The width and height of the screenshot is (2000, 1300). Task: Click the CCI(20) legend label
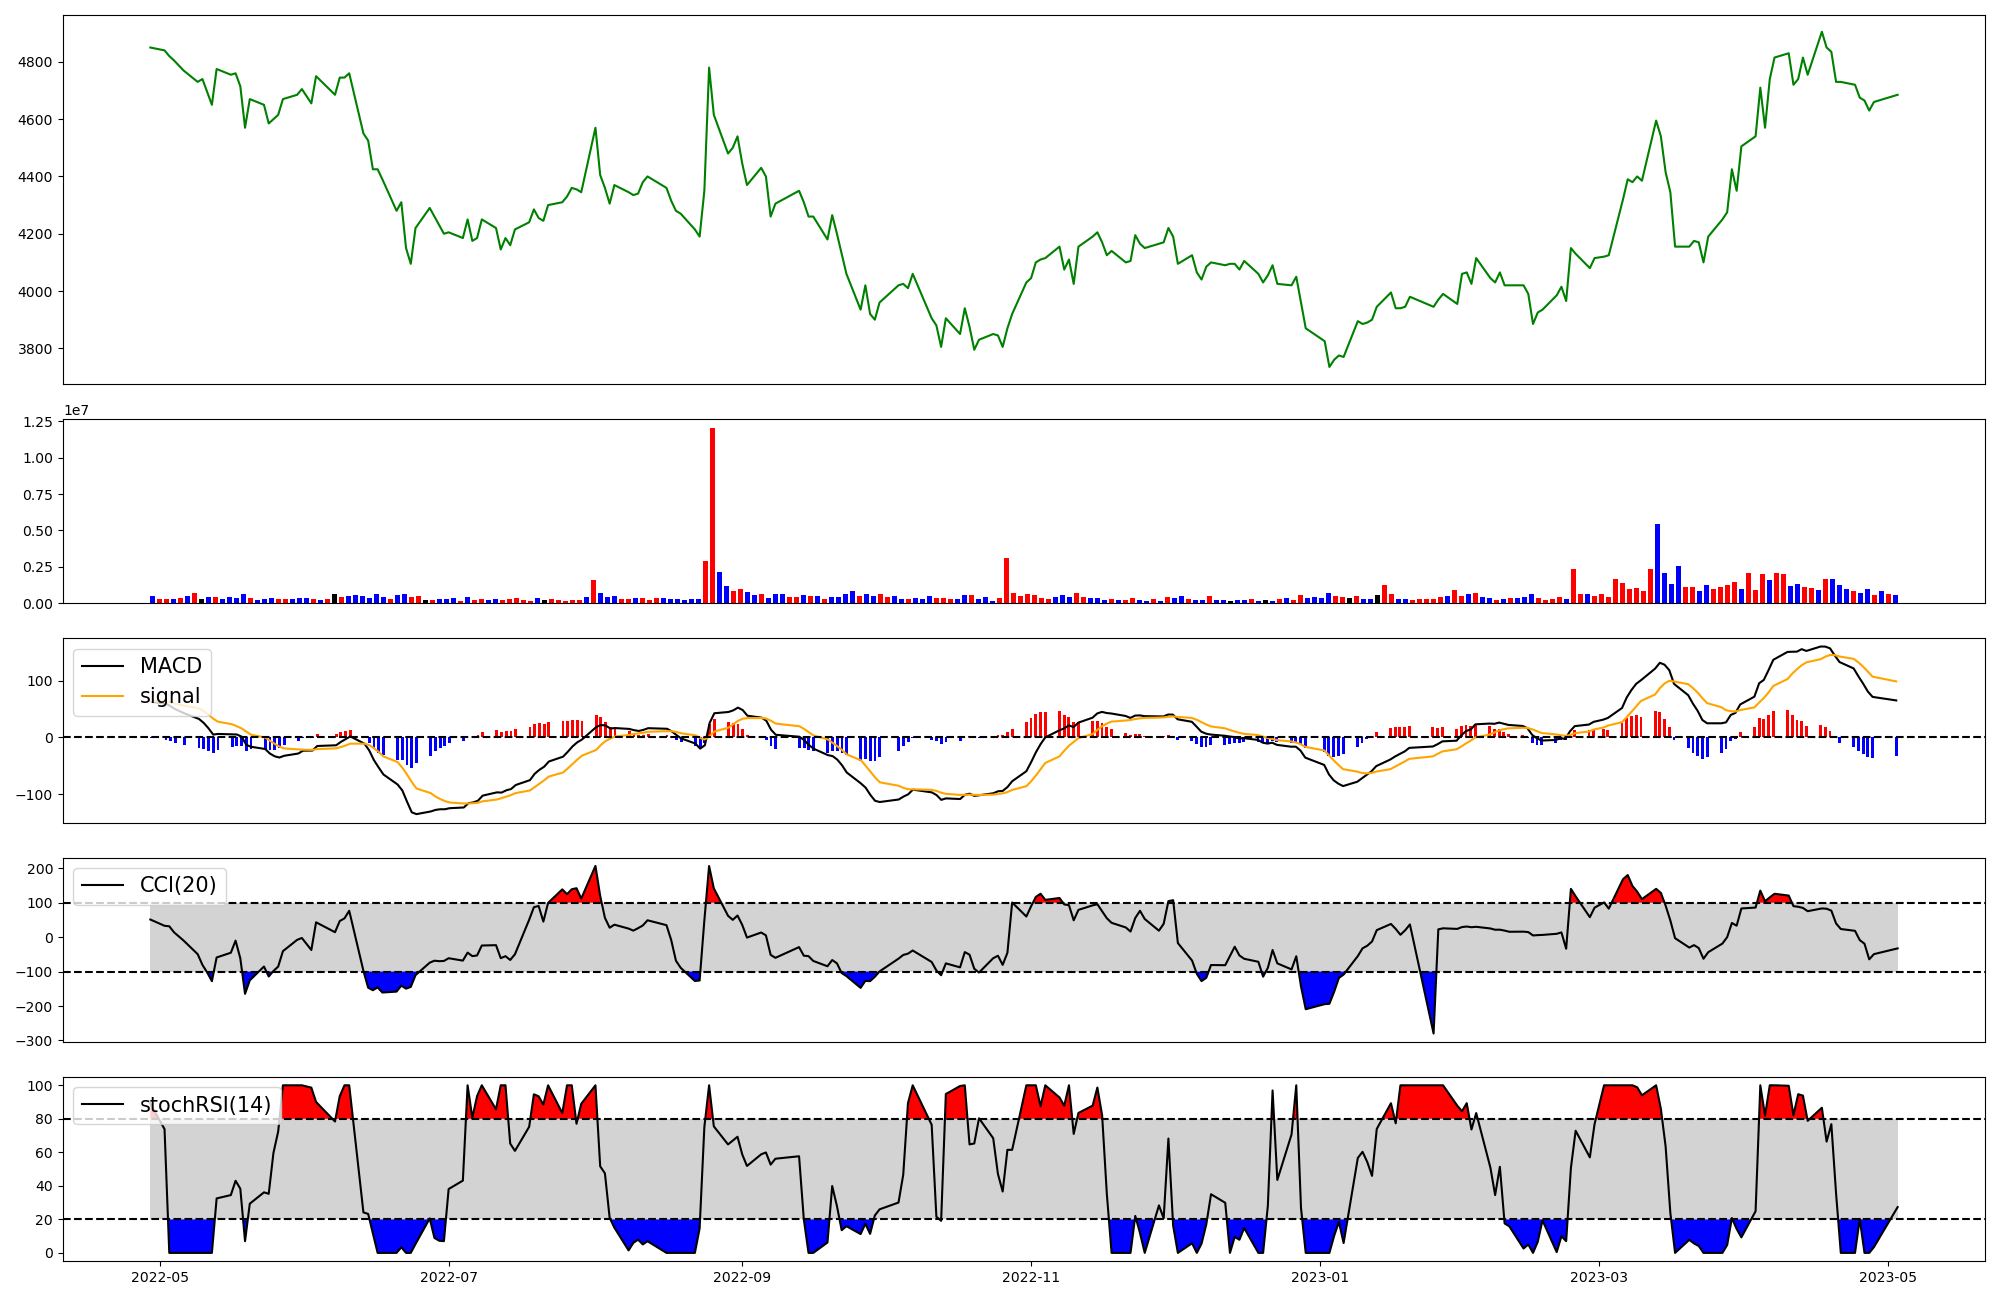(178, 885)
